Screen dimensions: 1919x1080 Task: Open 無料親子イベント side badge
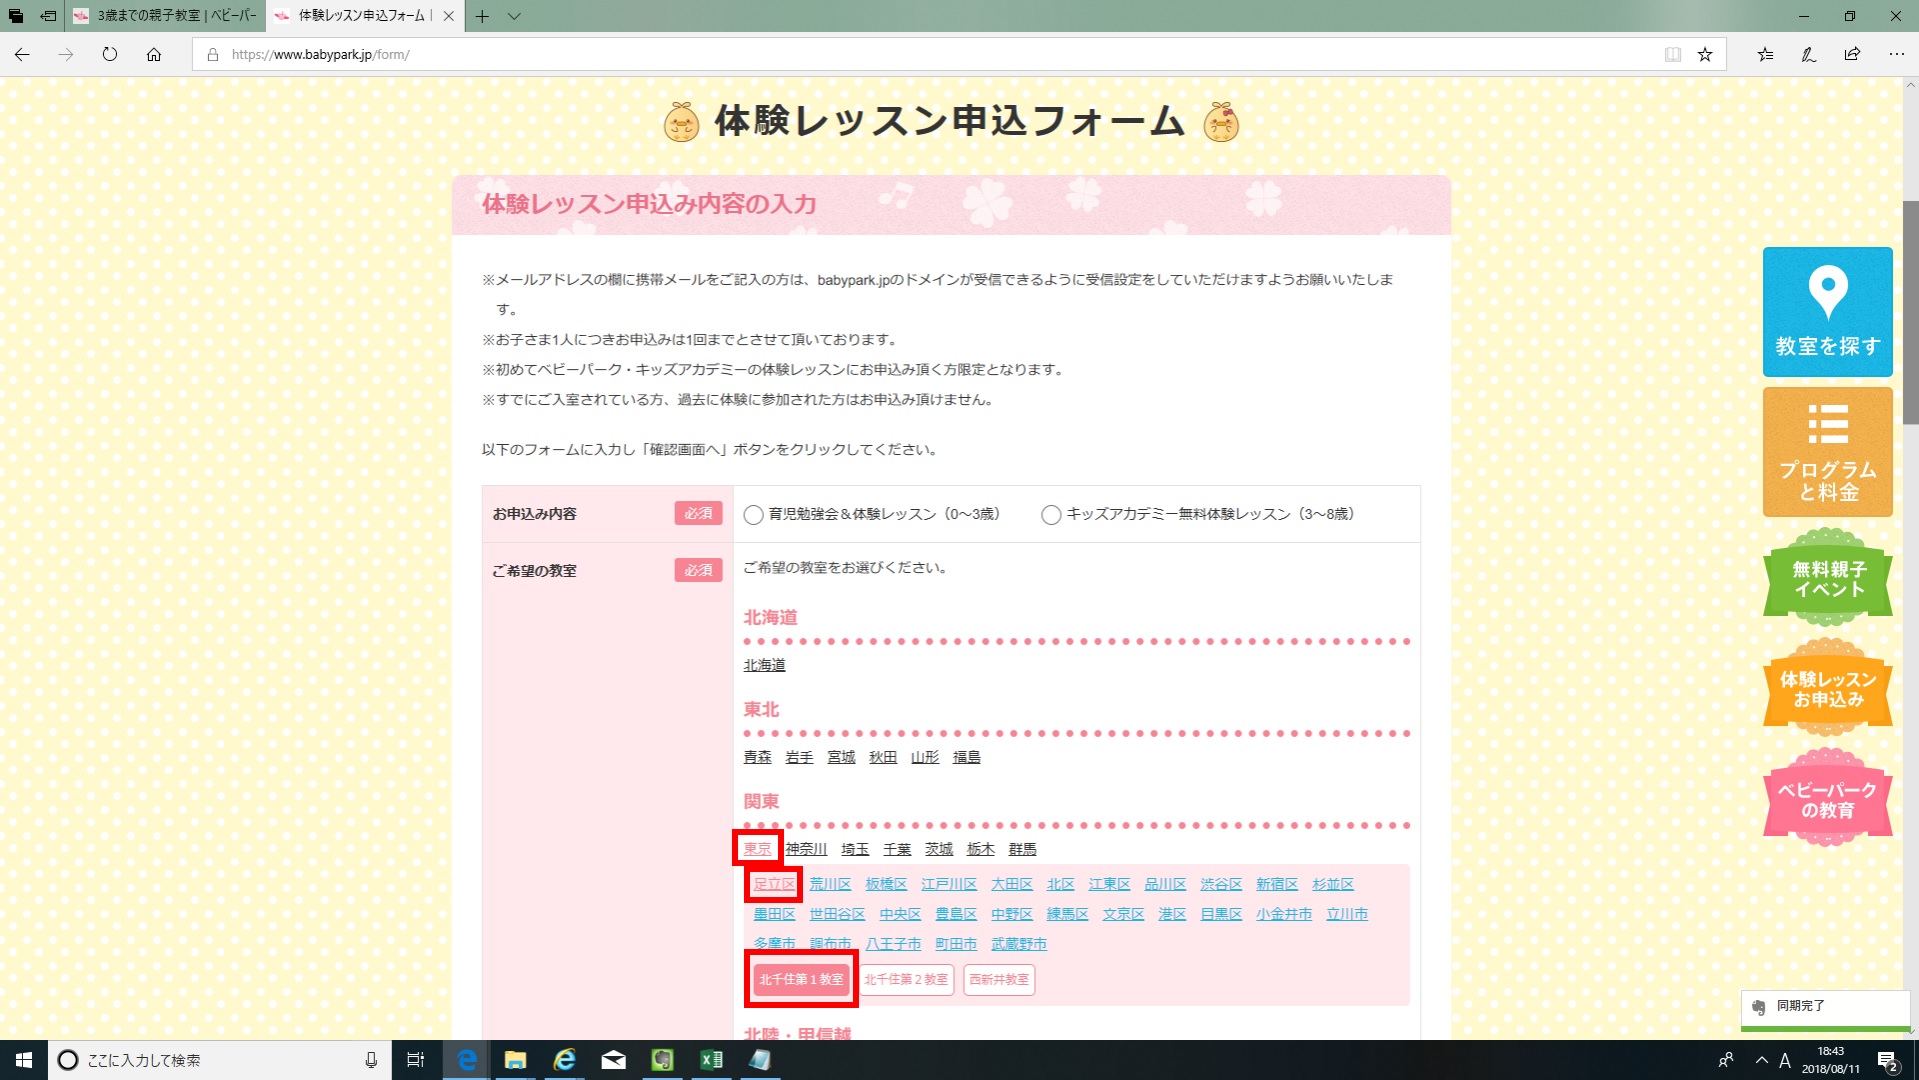1827,579
